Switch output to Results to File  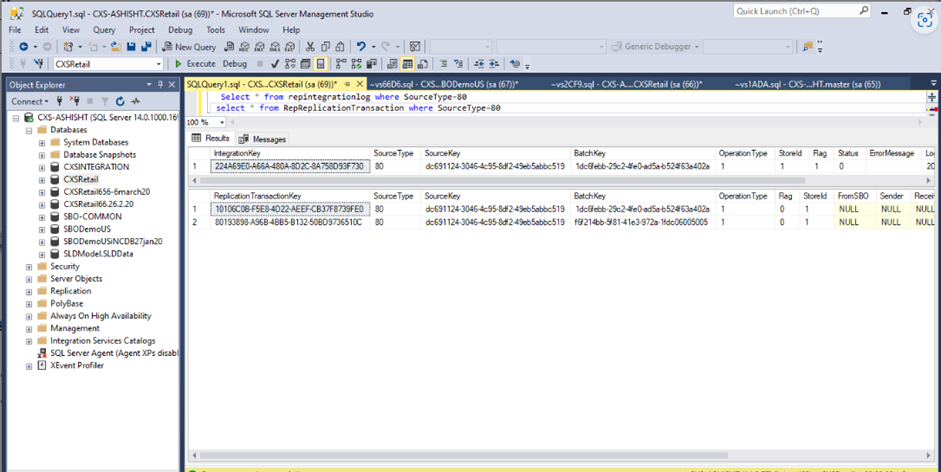click(x=422, y=64)
